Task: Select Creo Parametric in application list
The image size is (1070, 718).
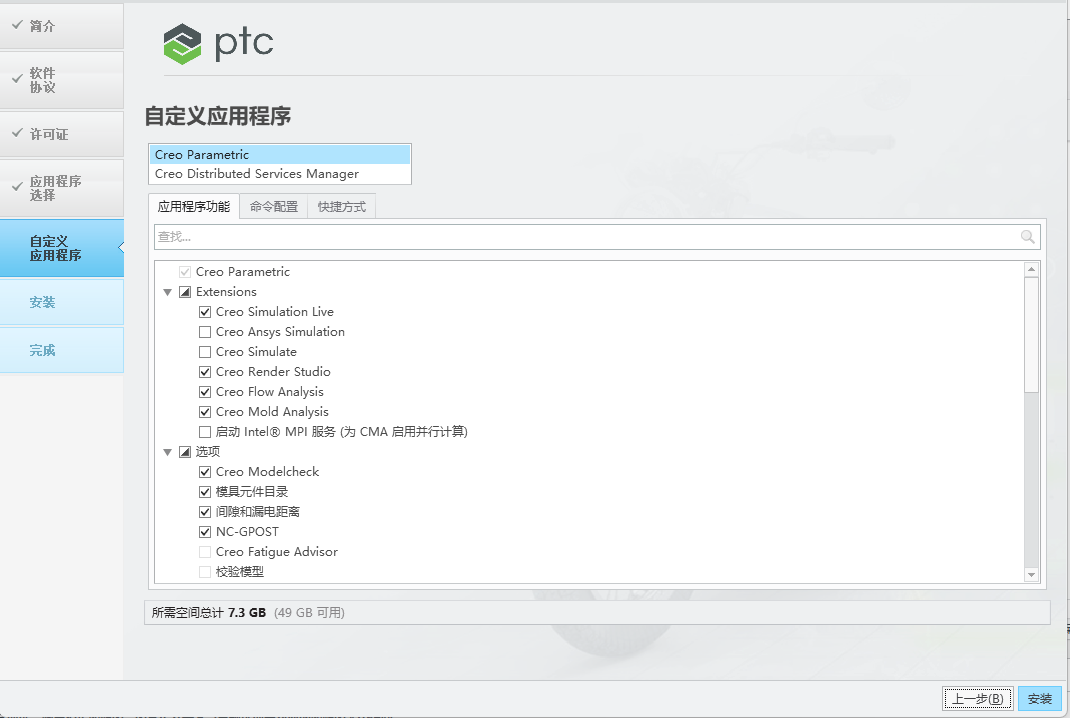Action: coord(280,155)
